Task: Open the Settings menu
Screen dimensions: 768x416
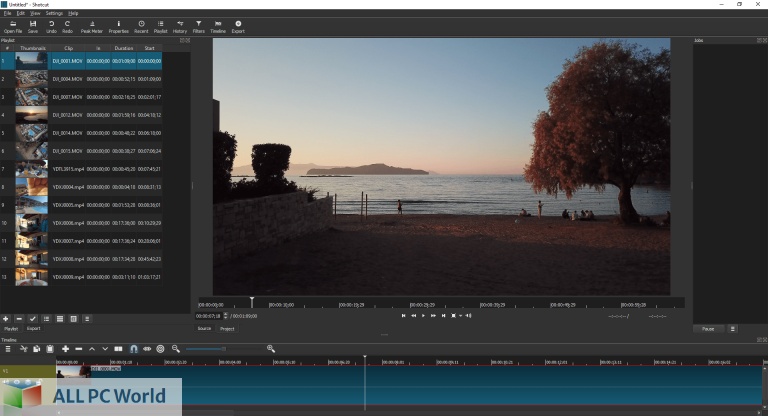Action: pyautogui.click(x=54, y=13)
